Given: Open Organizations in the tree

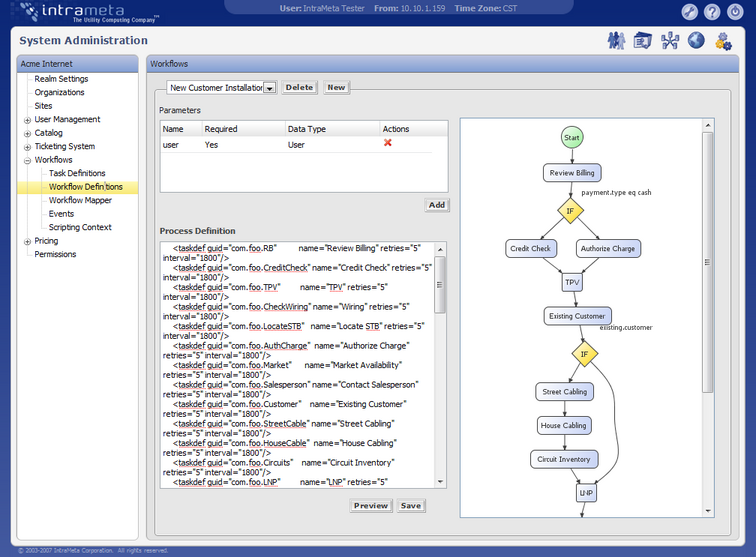Looking at the screenshot, I should (59, 92).
